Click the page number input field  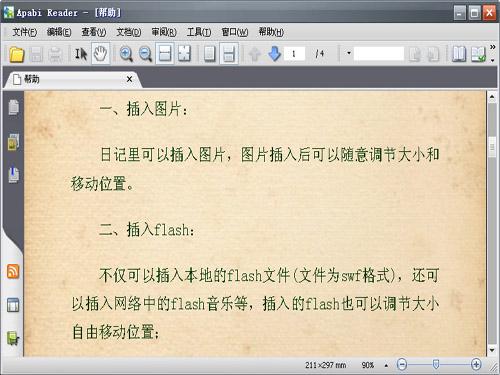(295, 54)
